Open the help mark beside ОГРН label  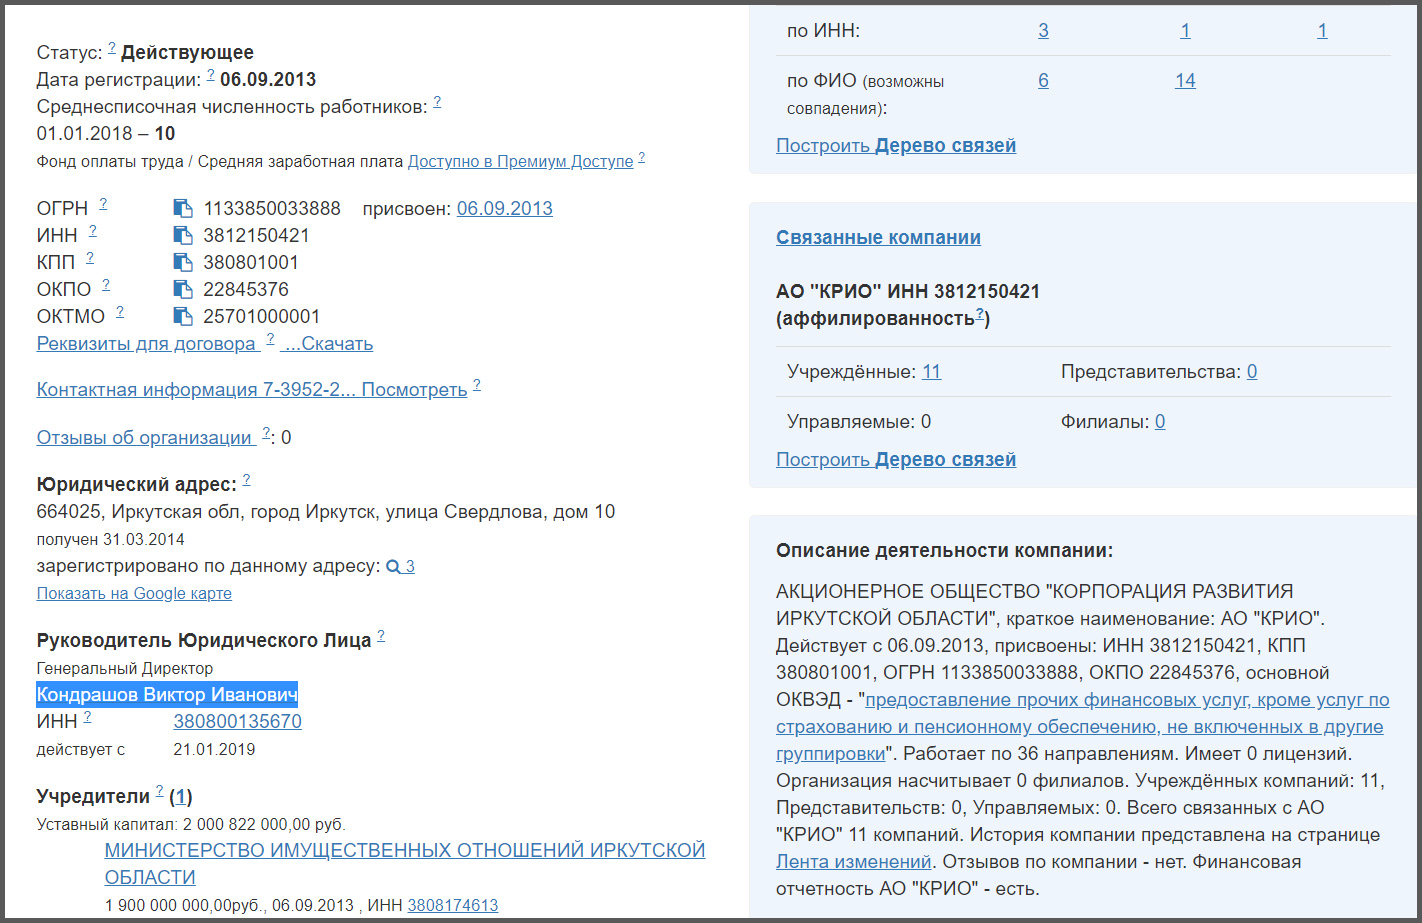point(103,203)
